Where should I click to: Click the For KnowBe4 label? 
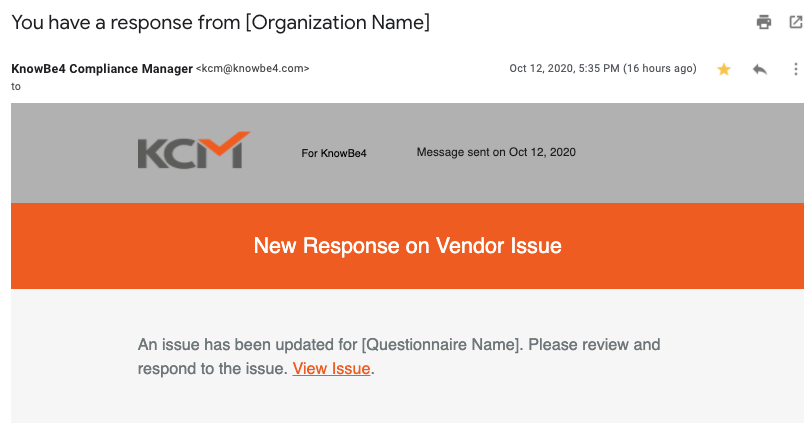pos(334,153)
